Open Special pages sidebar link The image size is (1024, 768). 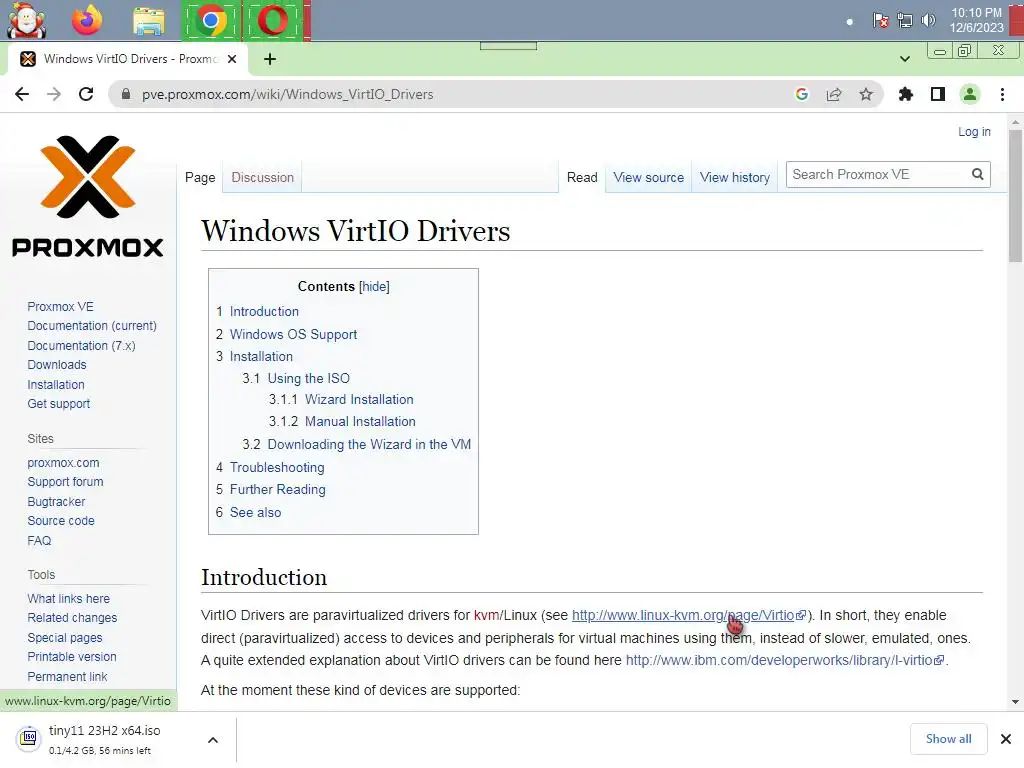pos(65,637)
